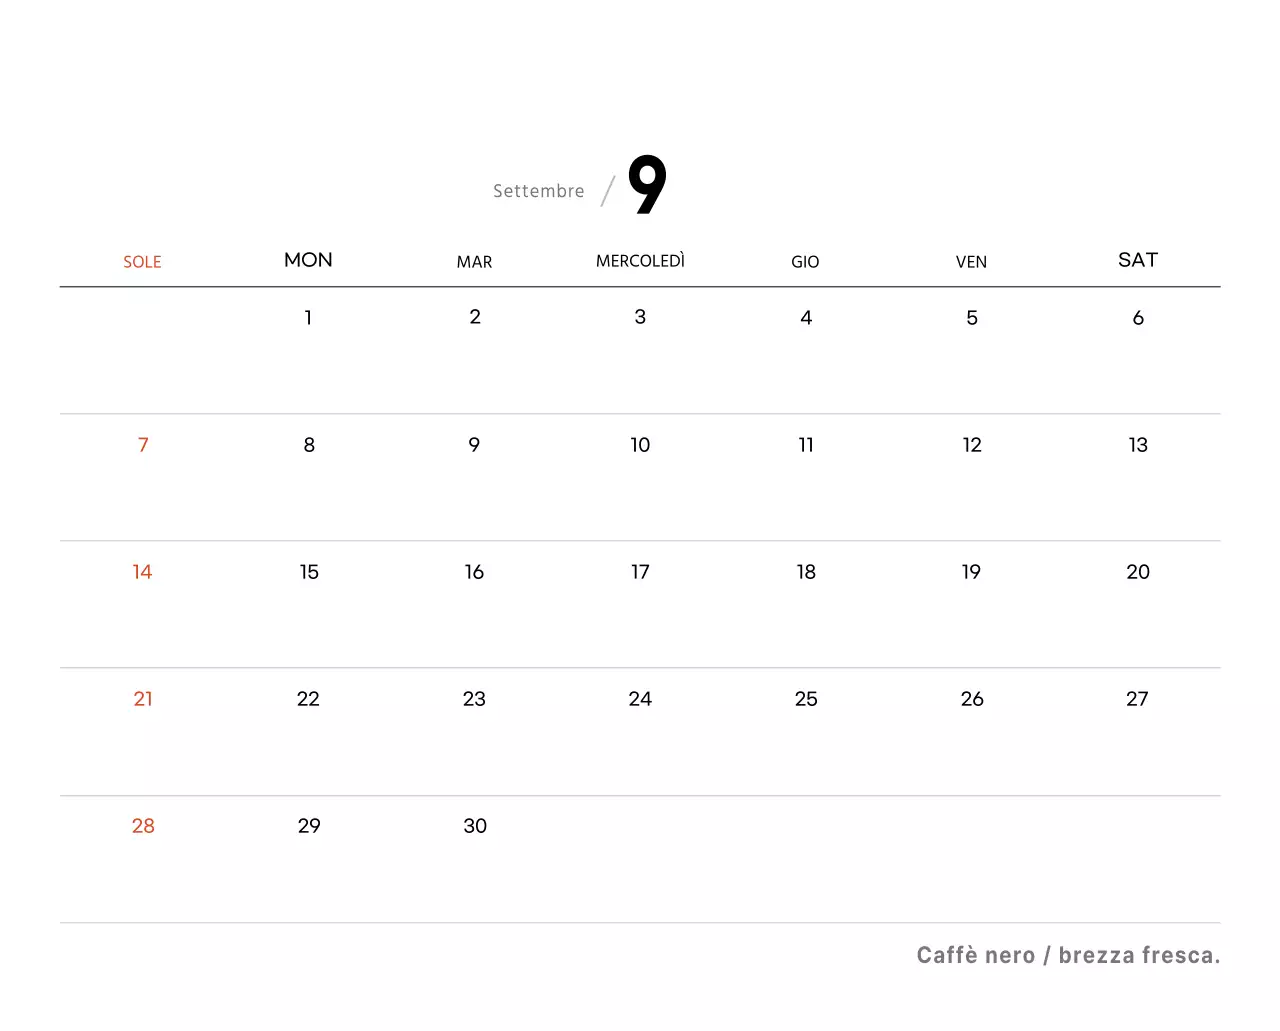The width and height of the screenshot is (1280, 1031).
Task: Pick date 25 in the Thursday column
Action: click(x=805, y=699)
